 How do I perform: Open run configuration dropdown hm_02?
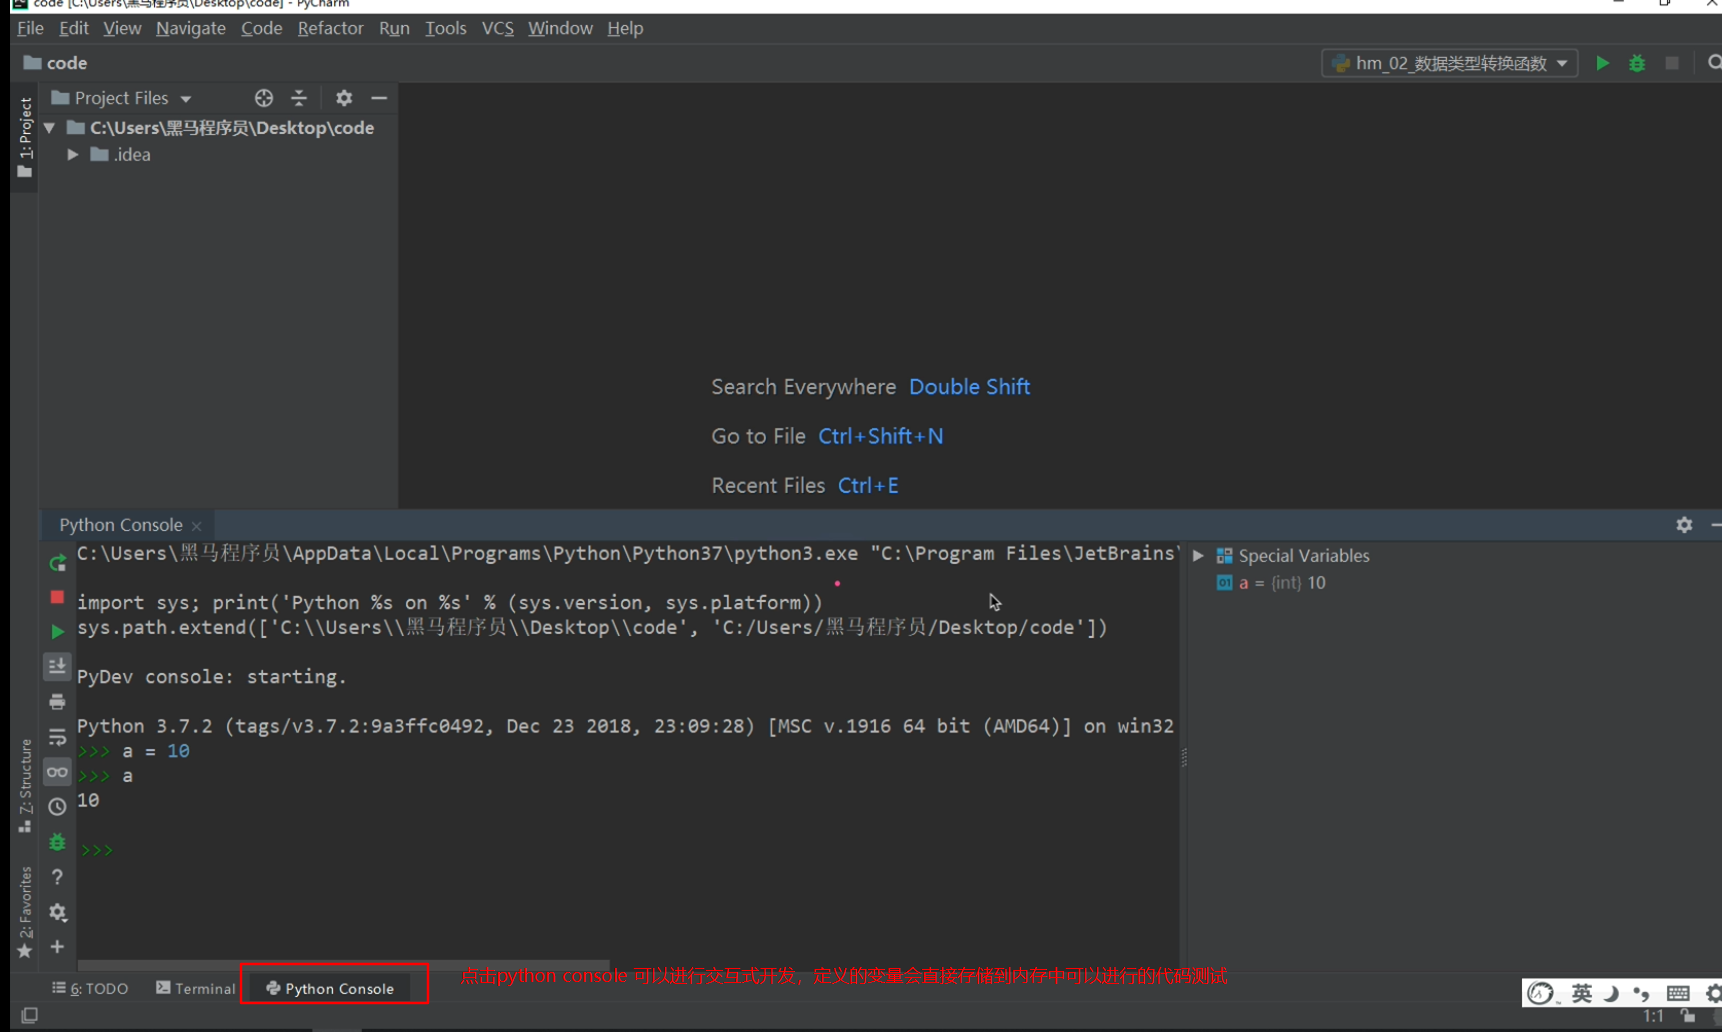(x=1450, y=63)
